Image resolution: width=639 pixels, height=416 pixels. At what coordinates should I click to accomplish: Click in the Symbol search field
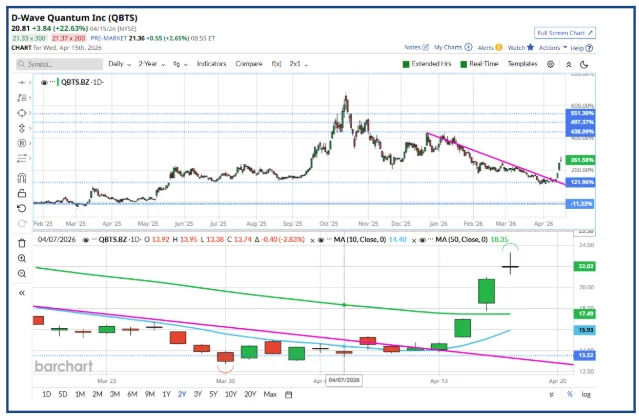(x=59, y=64)
